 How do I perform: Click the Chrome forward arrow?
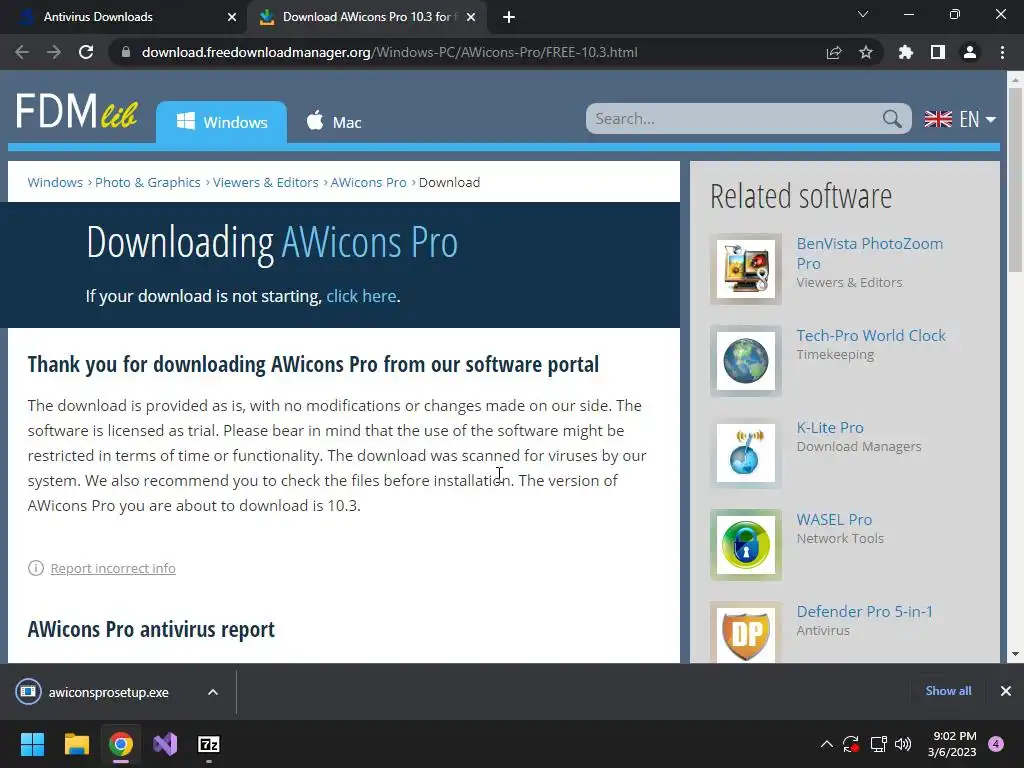click(54, 52)
